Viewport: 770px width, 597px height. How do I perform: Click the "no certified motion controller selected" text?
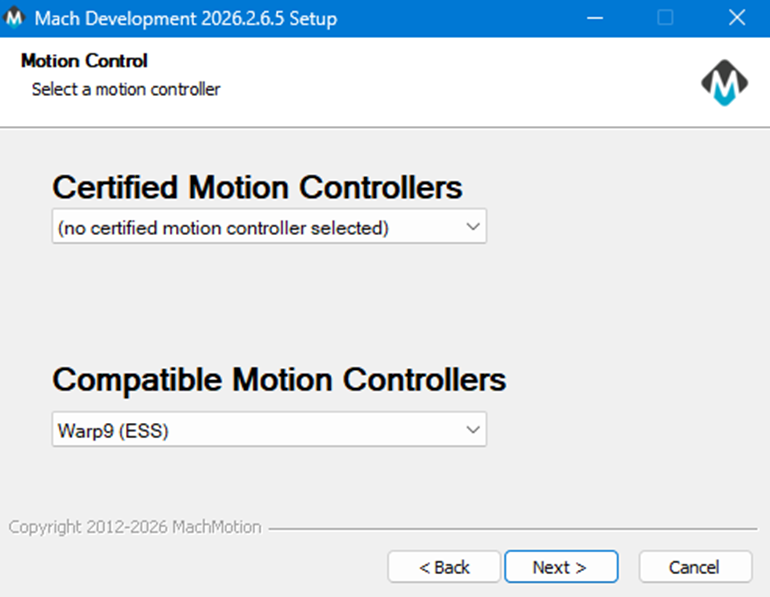(223, 228)
